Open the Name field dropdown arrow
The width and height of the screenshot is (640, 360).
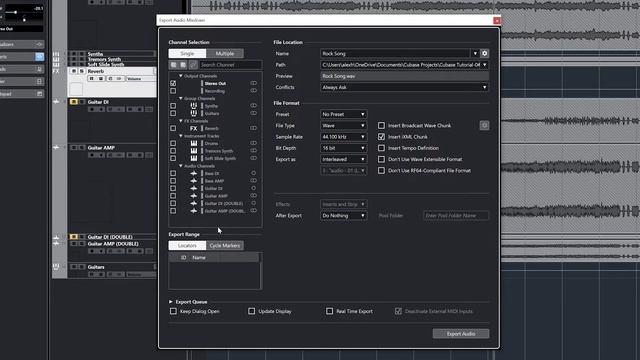click(475, 53)
